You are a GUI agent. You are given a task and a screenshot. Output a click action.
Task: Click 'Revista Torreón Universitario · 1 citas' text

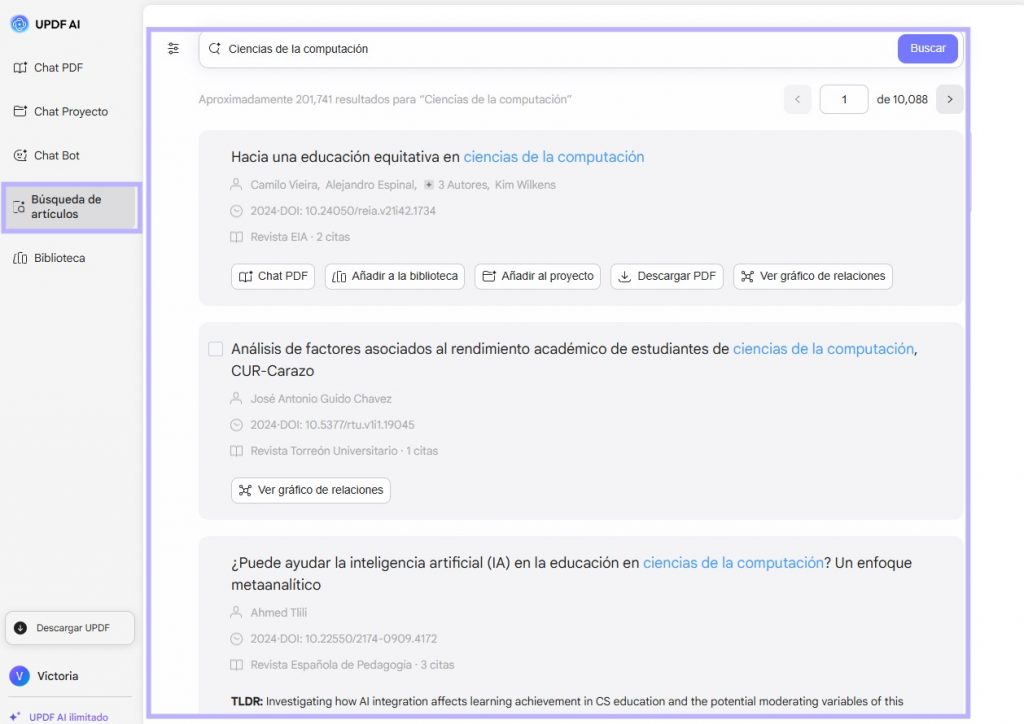[x=344, y=451]
